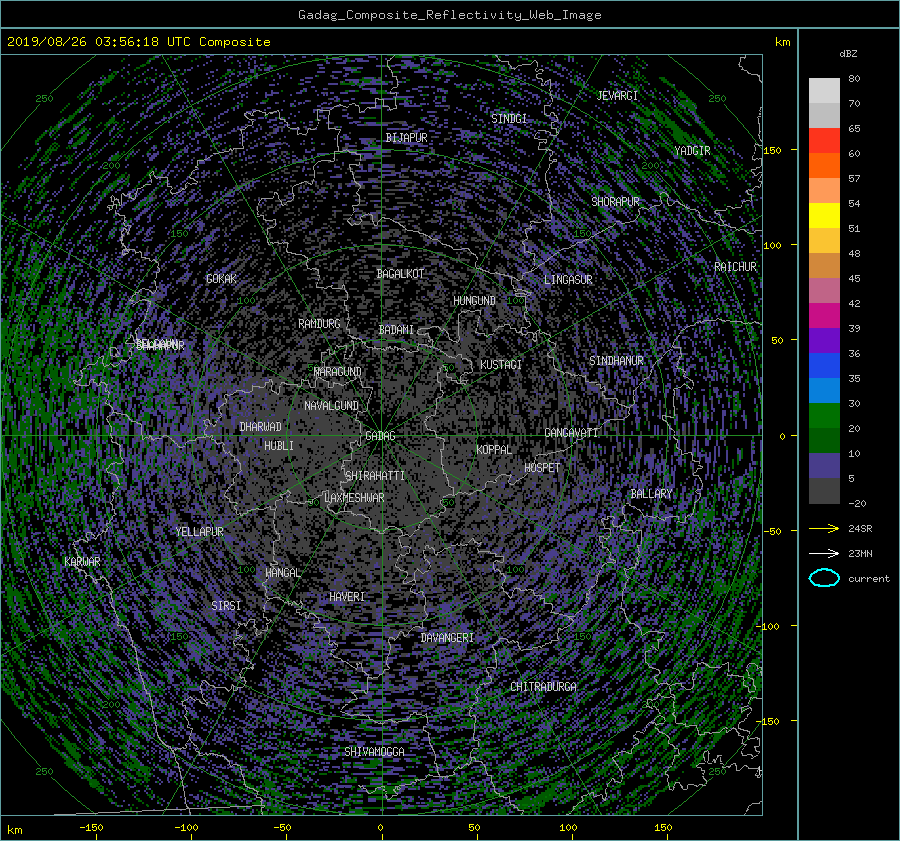Viewport: 900px width, 841px height.
Task: Click the white 23MN arrow icon
Action: coord(824,553)
